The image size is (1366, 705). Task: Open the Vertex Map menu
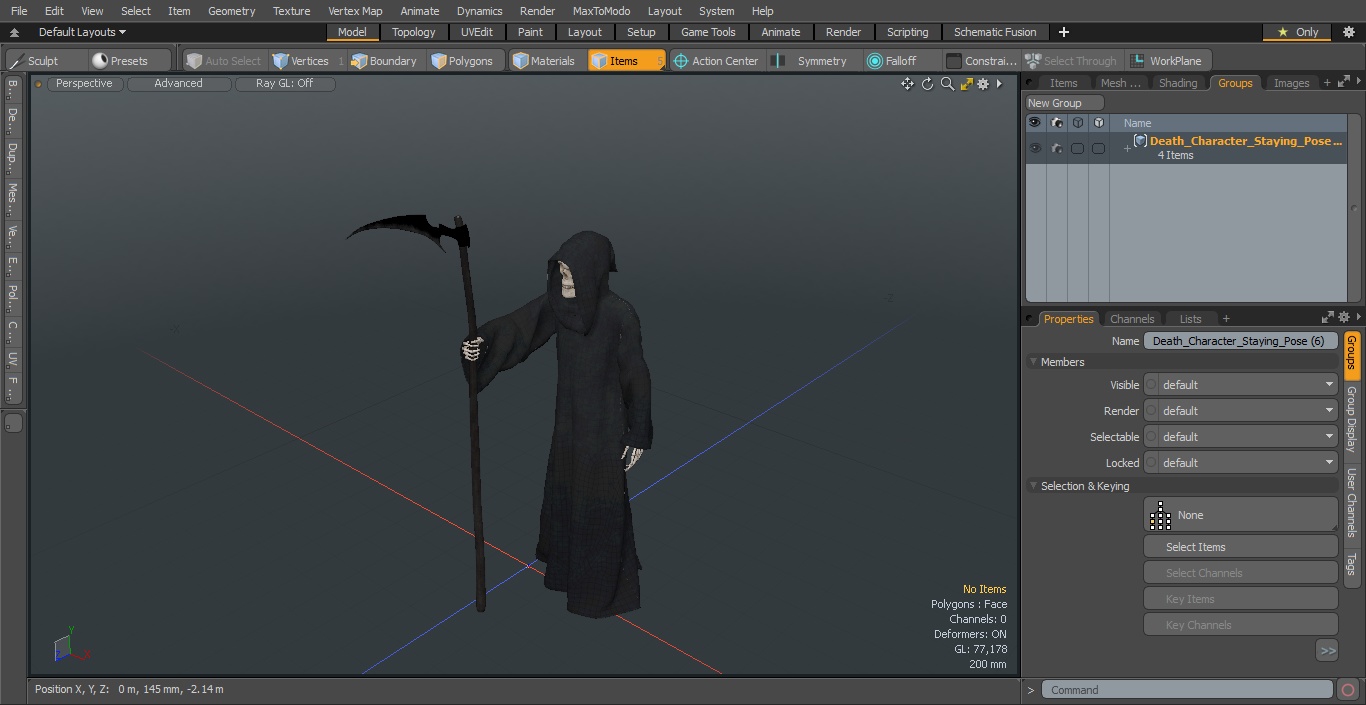(x=355, y=11)
